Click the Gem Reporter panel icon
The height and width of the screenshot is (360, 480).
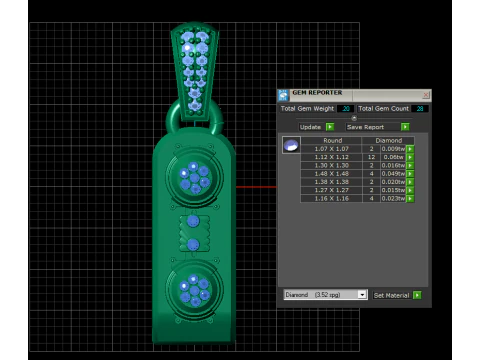click(283, 95)
